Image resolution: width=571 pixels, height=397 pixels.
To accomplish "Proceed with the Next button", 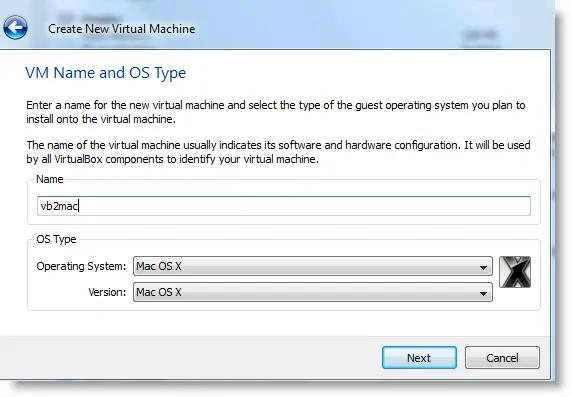I will tap(419, 358).
